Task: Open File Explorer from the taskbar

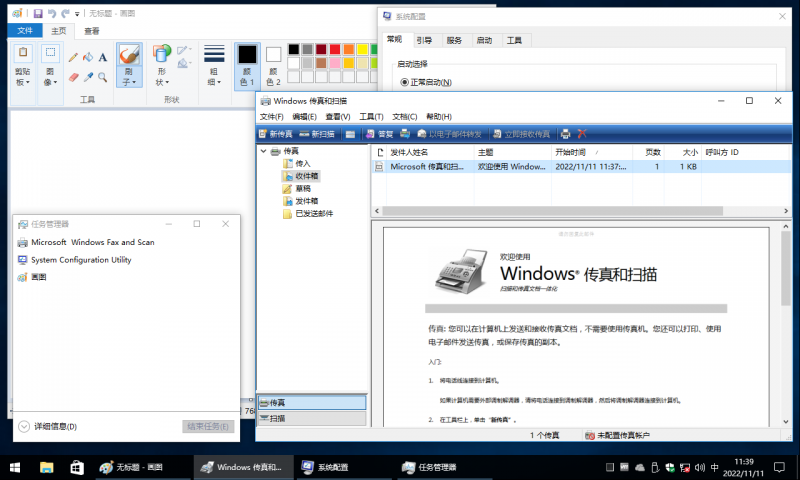Action: (x=46, y=467)
